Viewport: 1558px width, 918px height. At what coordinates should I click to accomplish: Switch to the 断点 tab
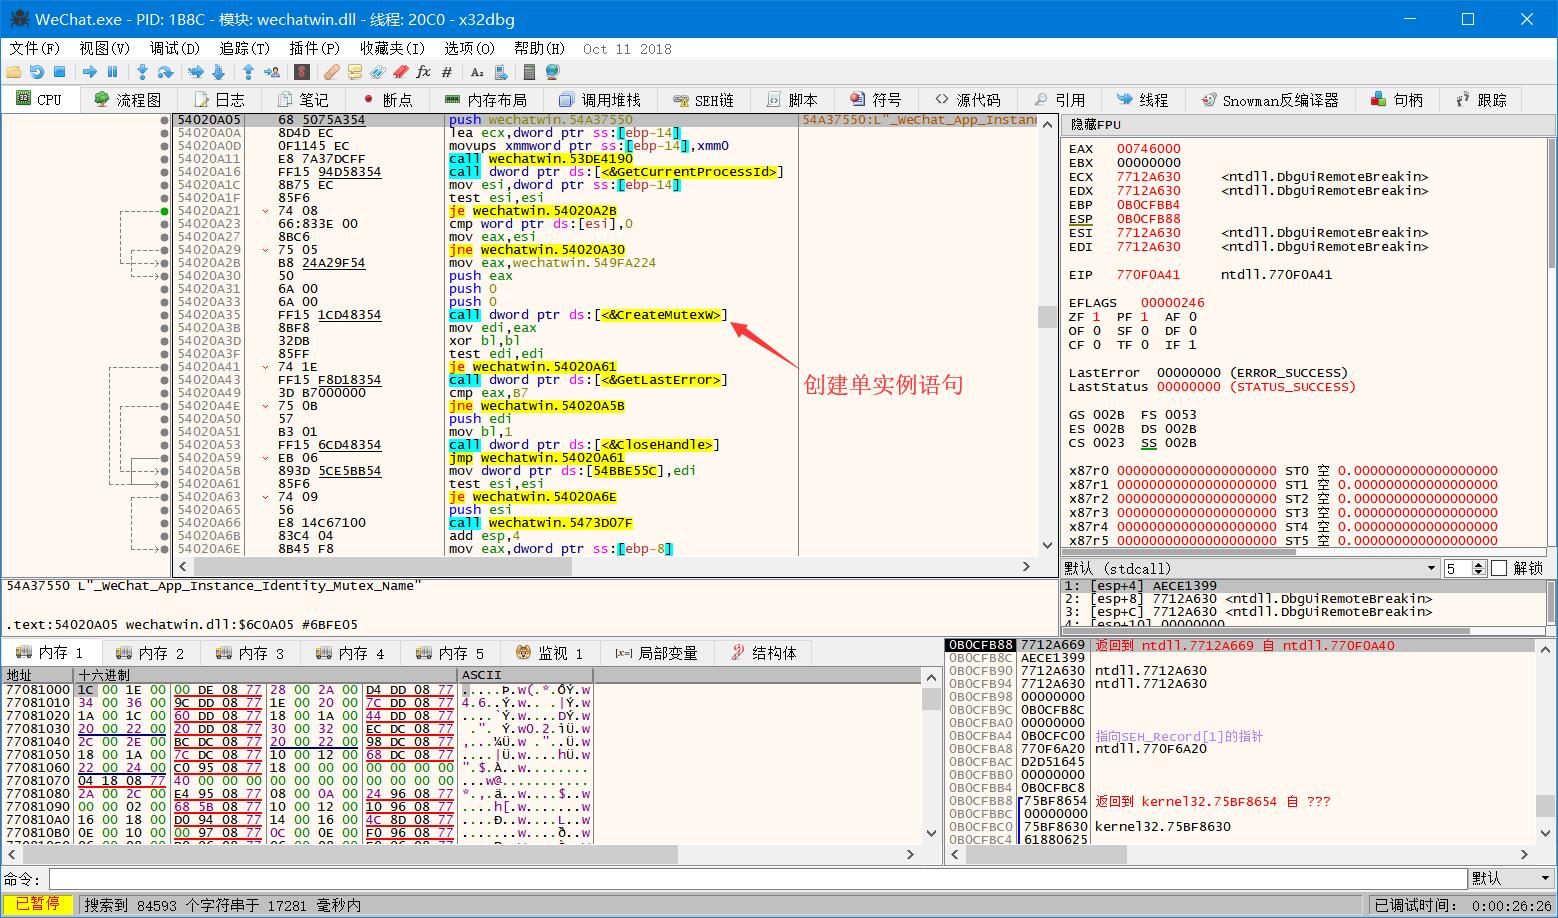click(387, 100)
